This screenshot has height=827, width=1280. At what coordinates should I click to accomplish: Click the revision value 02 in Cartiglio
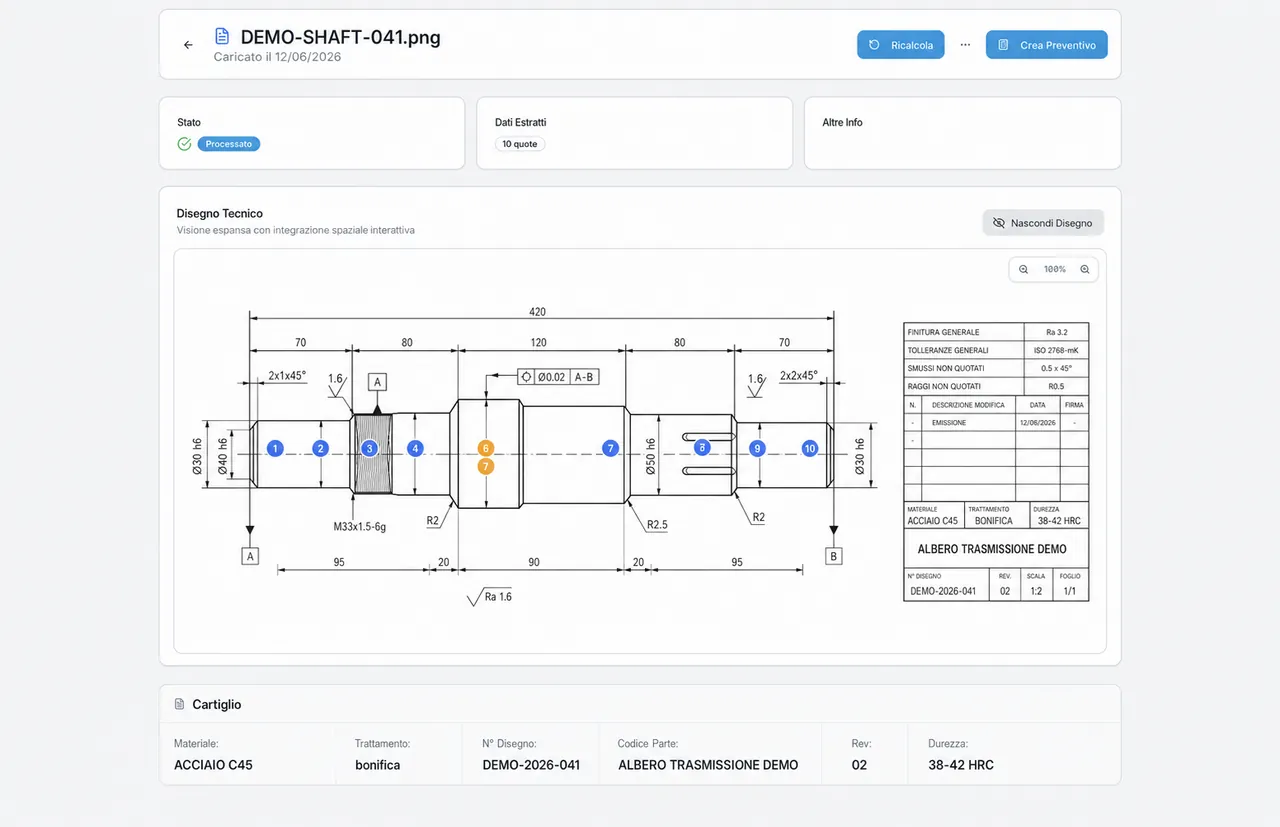point(859,765)
